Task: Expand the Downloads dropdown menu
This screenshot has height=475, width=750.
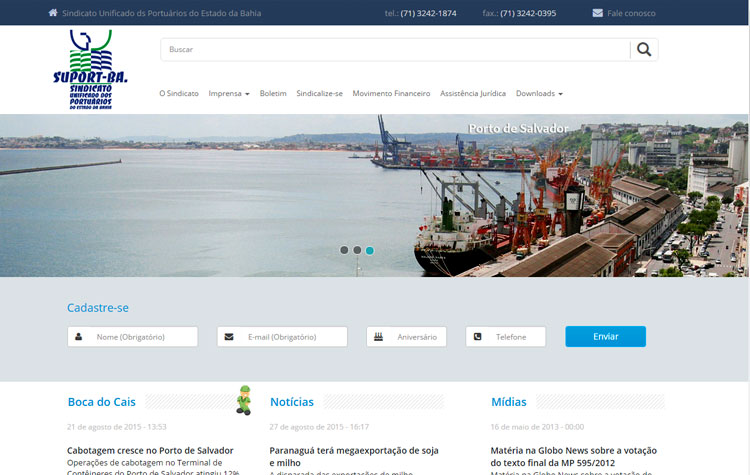Action: point(539,93)
